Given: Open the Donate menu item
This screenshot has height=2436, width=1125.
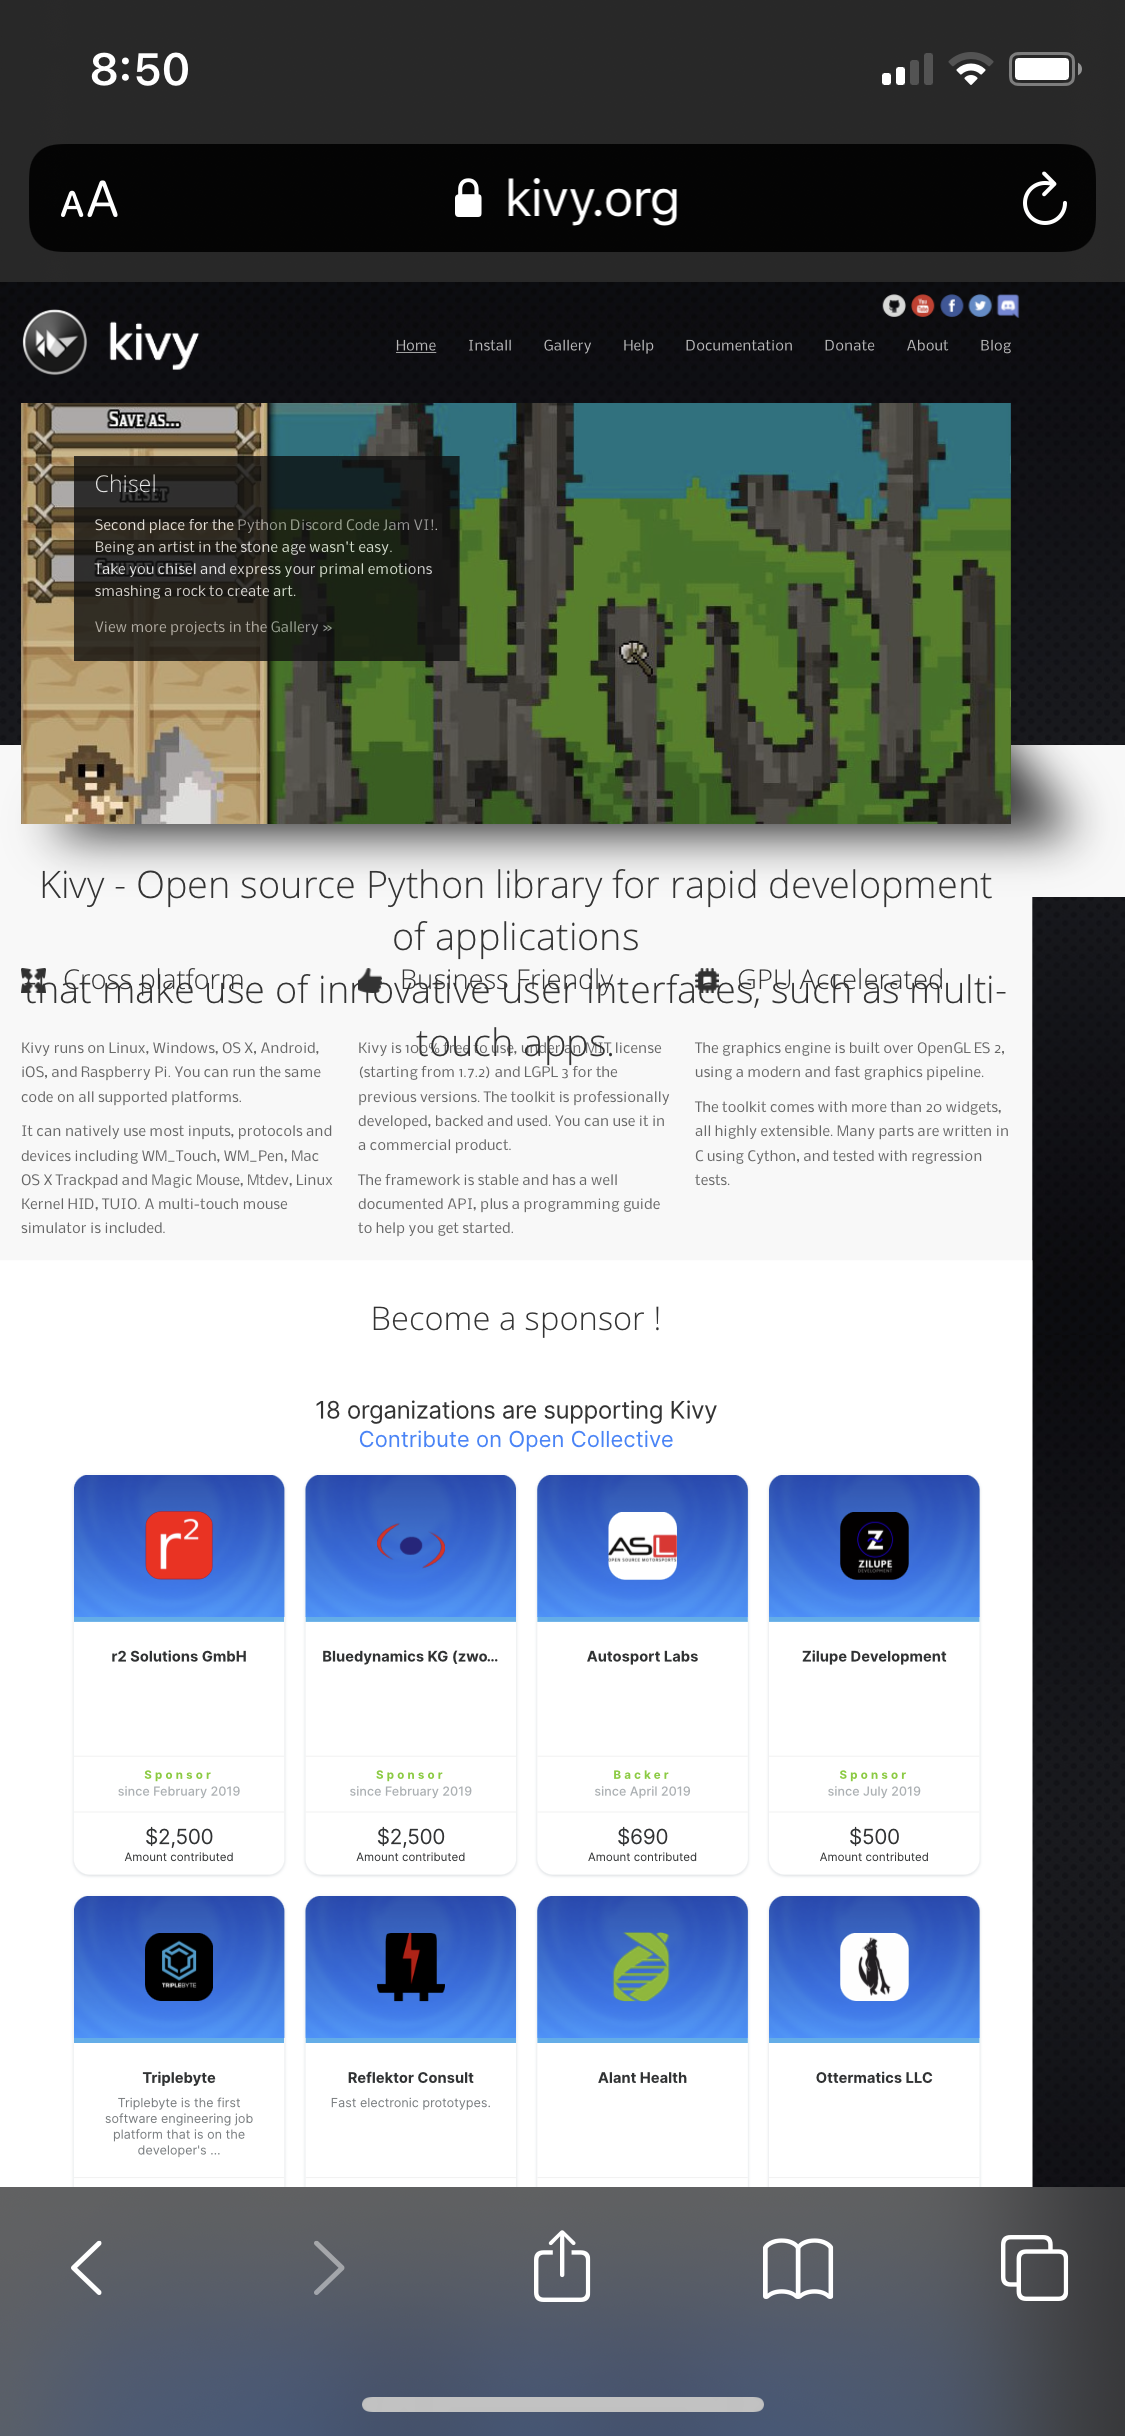Looking at the screenshot, I should (849, 345).
